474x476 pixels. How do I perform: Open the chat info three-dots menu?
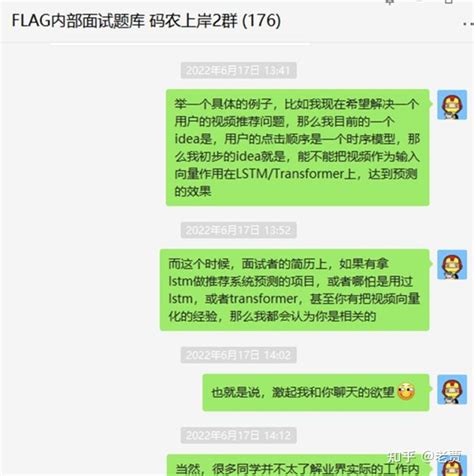tap(468, 23)
